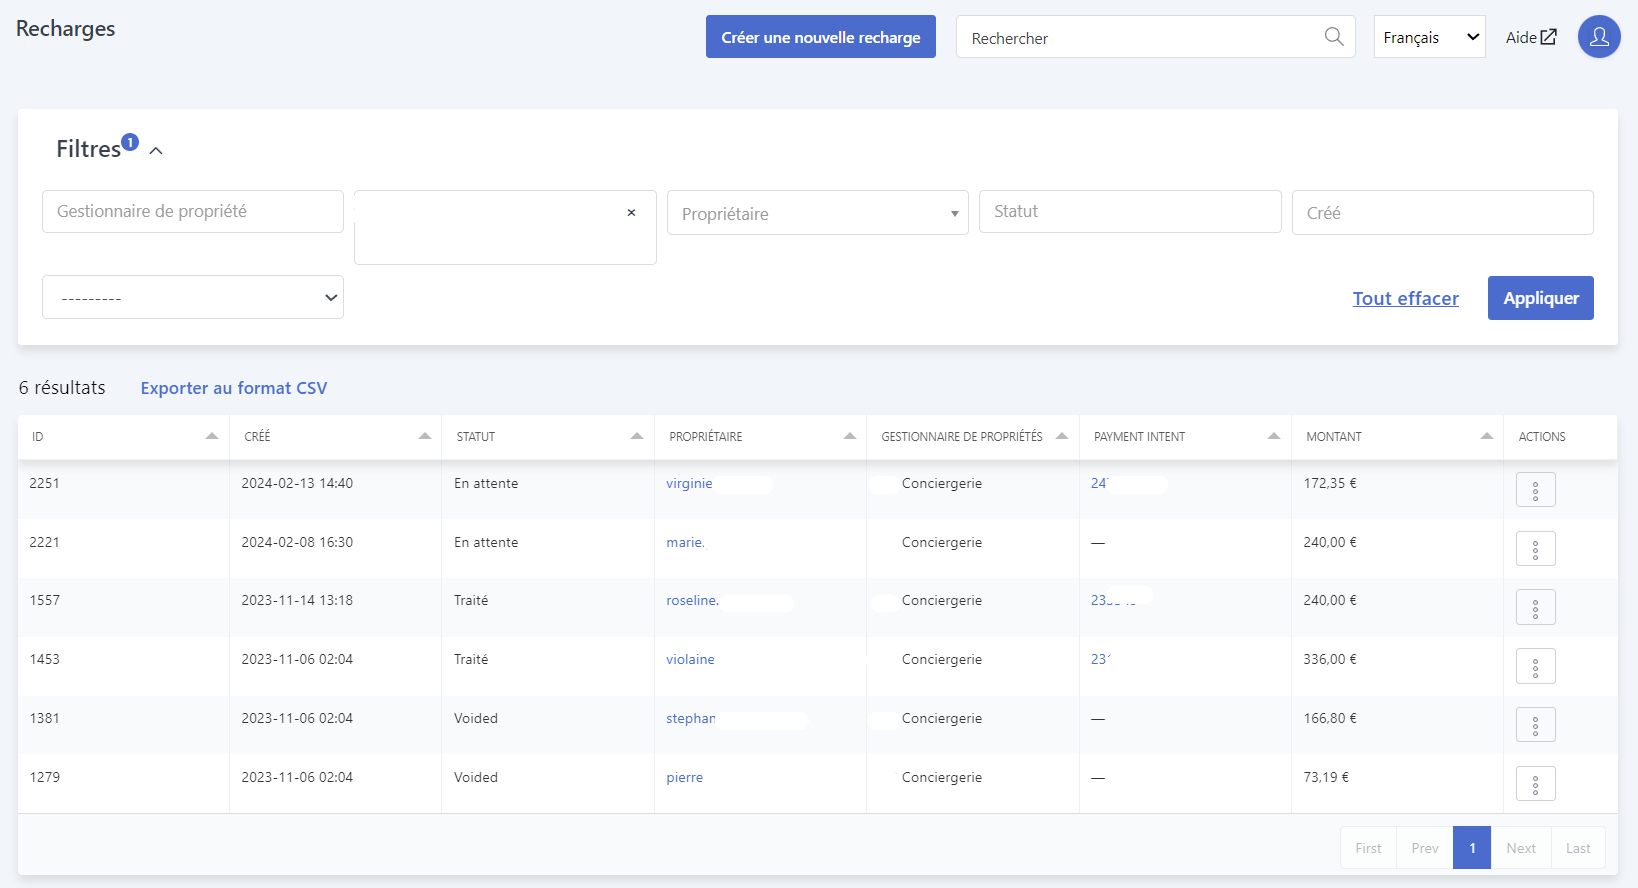Viewport: 1638px width, 888px height.
Task: Click the Statut filter field
Action: pos(1130,212)
